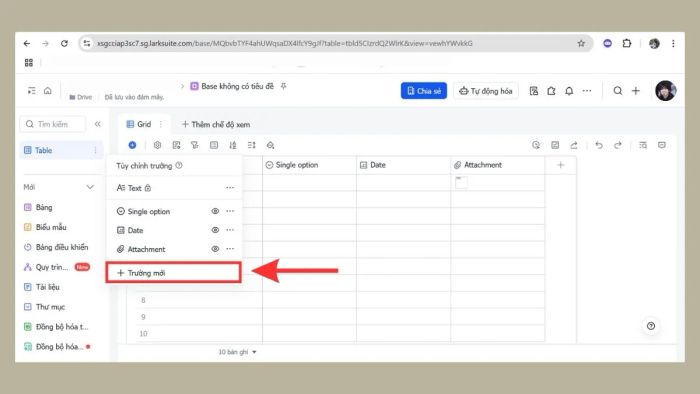Open the help icon beside Tùy chỉnh trường
Viewport: 700px width, 394px height.
coord(179,166)
